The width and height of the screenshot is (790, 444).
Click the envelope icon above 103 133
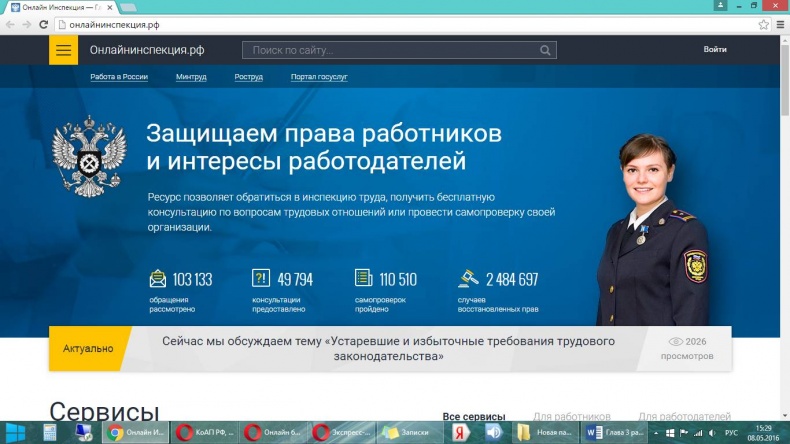click(x=157, y=279)
